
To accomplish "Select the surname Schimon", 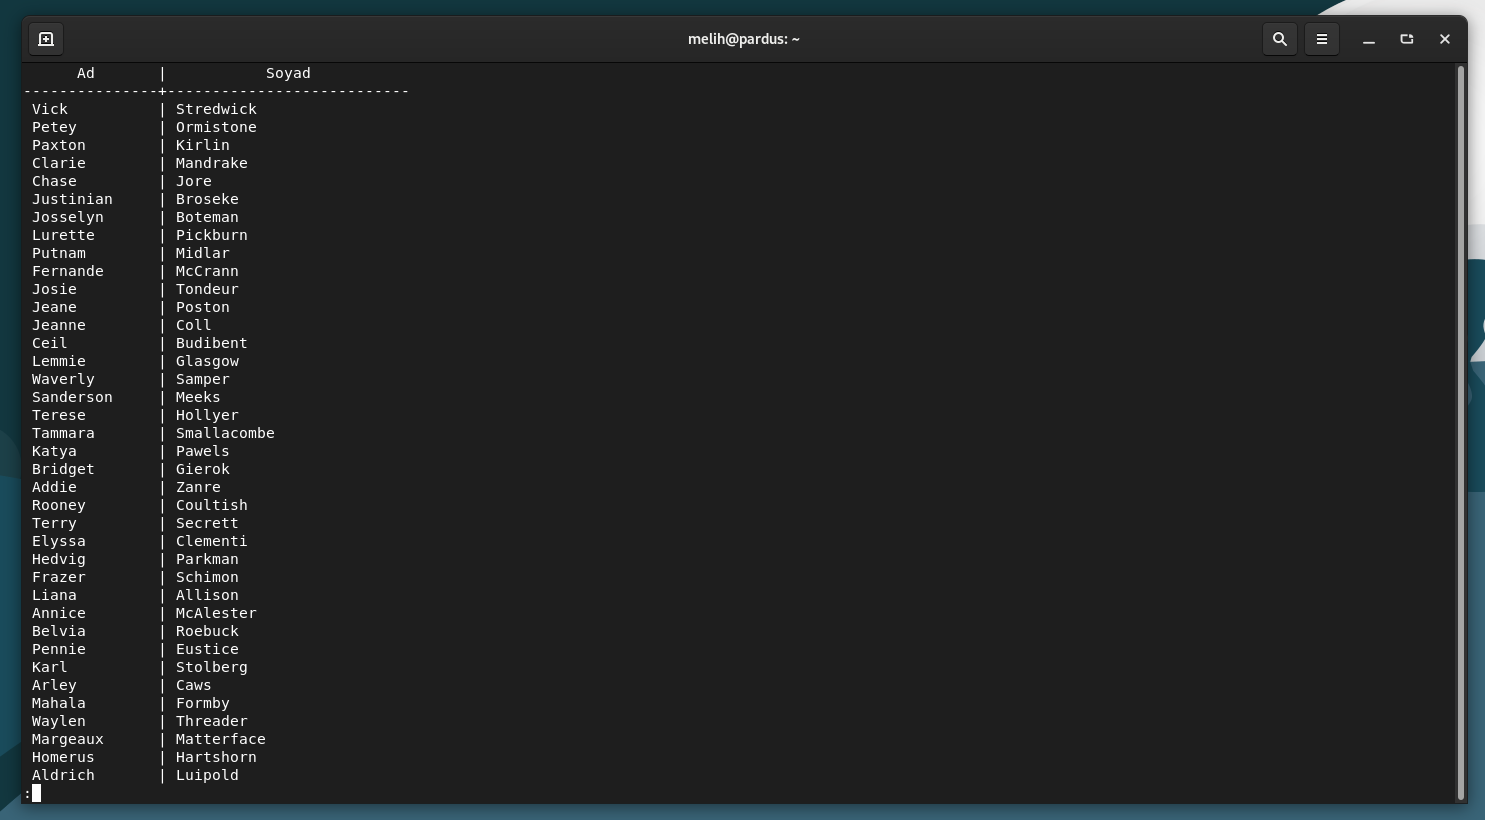I will (x=207, y=577).
